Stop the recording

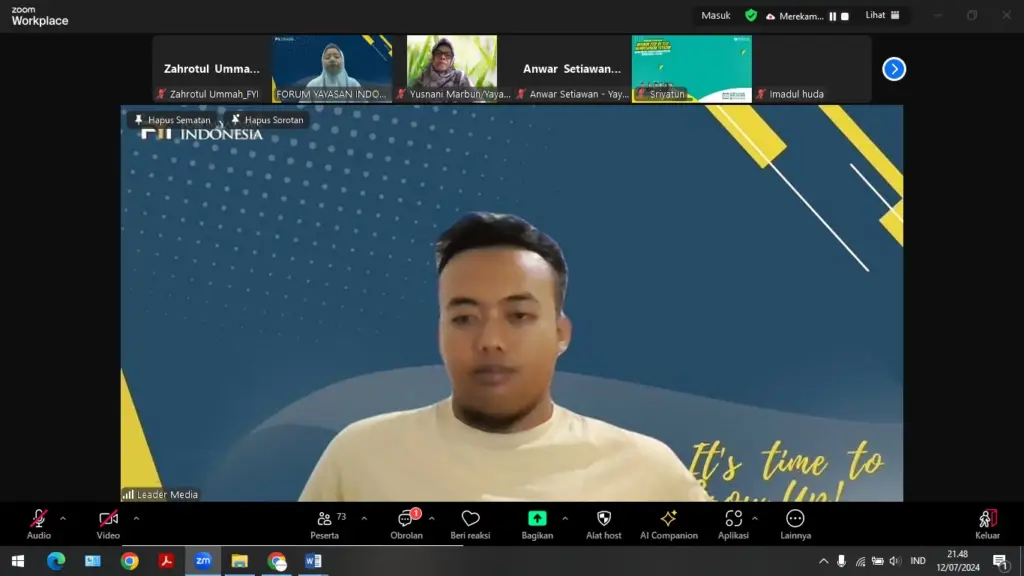pos(845,16)
